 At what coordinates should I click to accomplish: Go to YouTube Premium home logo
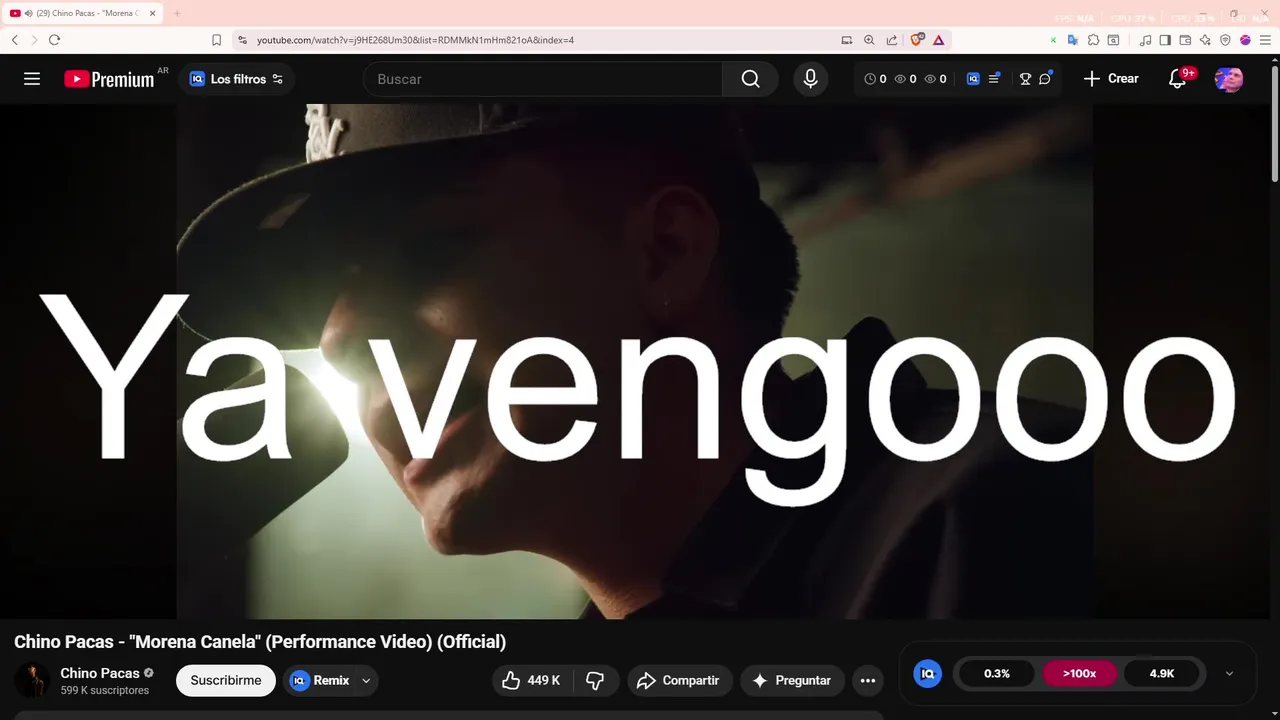(109, 79)
